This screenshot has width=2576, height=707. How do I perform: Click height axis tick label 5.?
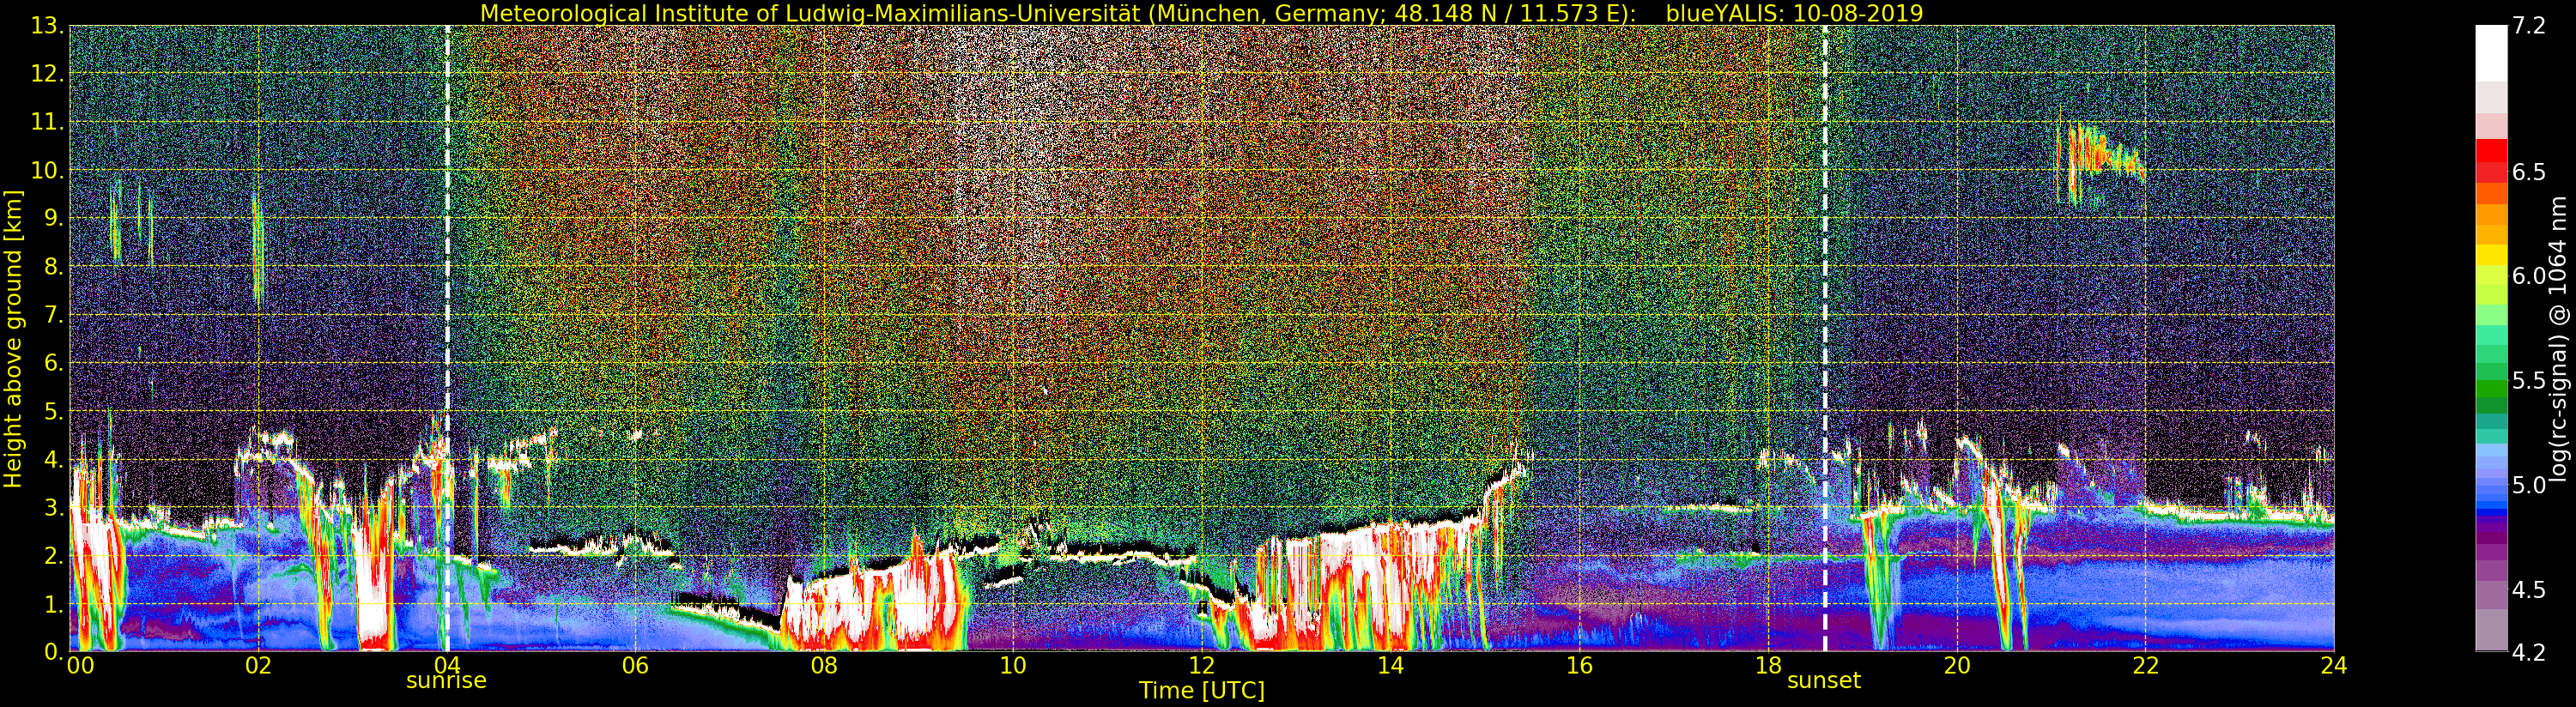point(52,411)
